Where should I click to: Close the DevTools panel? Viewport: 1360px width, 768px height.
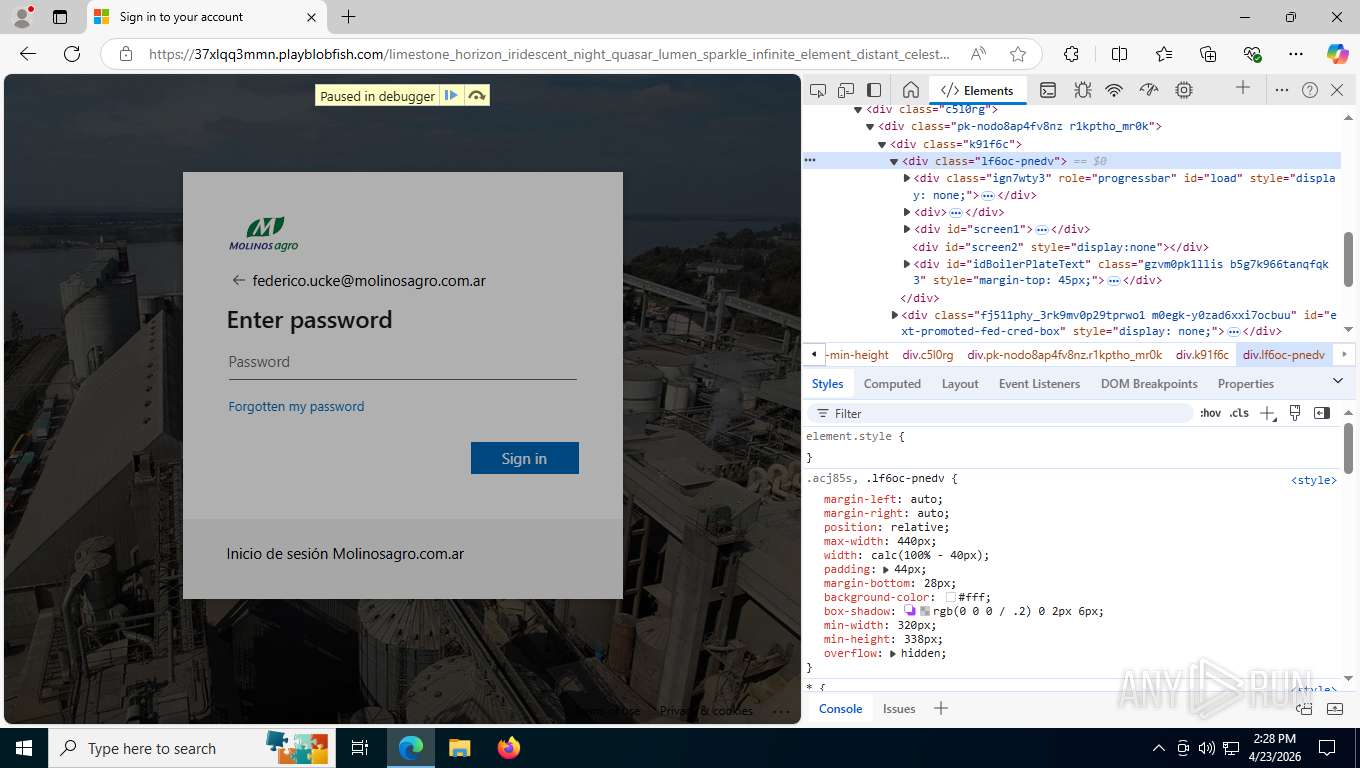[1337, 90]
